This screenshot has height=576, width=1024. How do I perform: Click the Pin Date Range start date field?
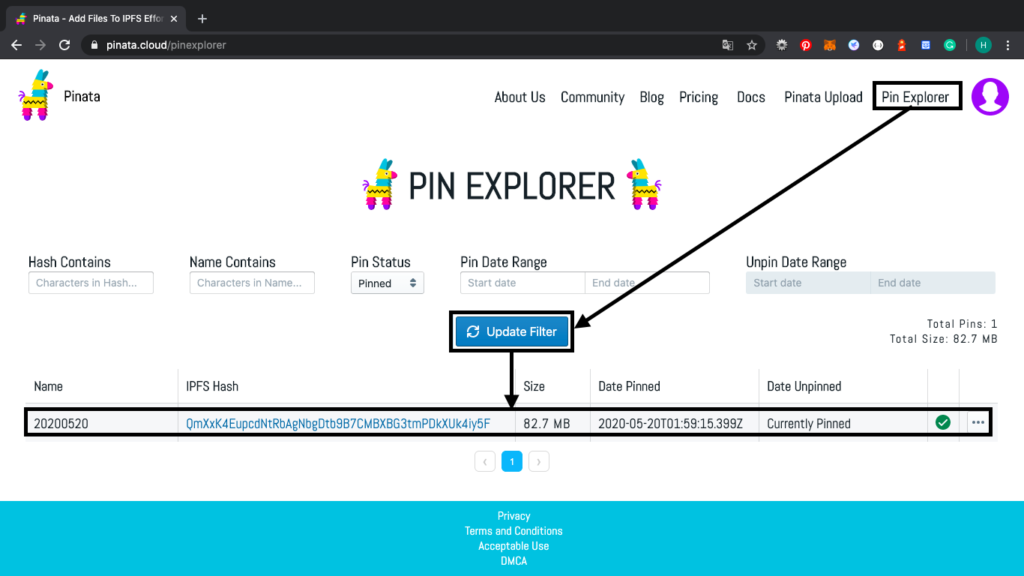point(522,283)
